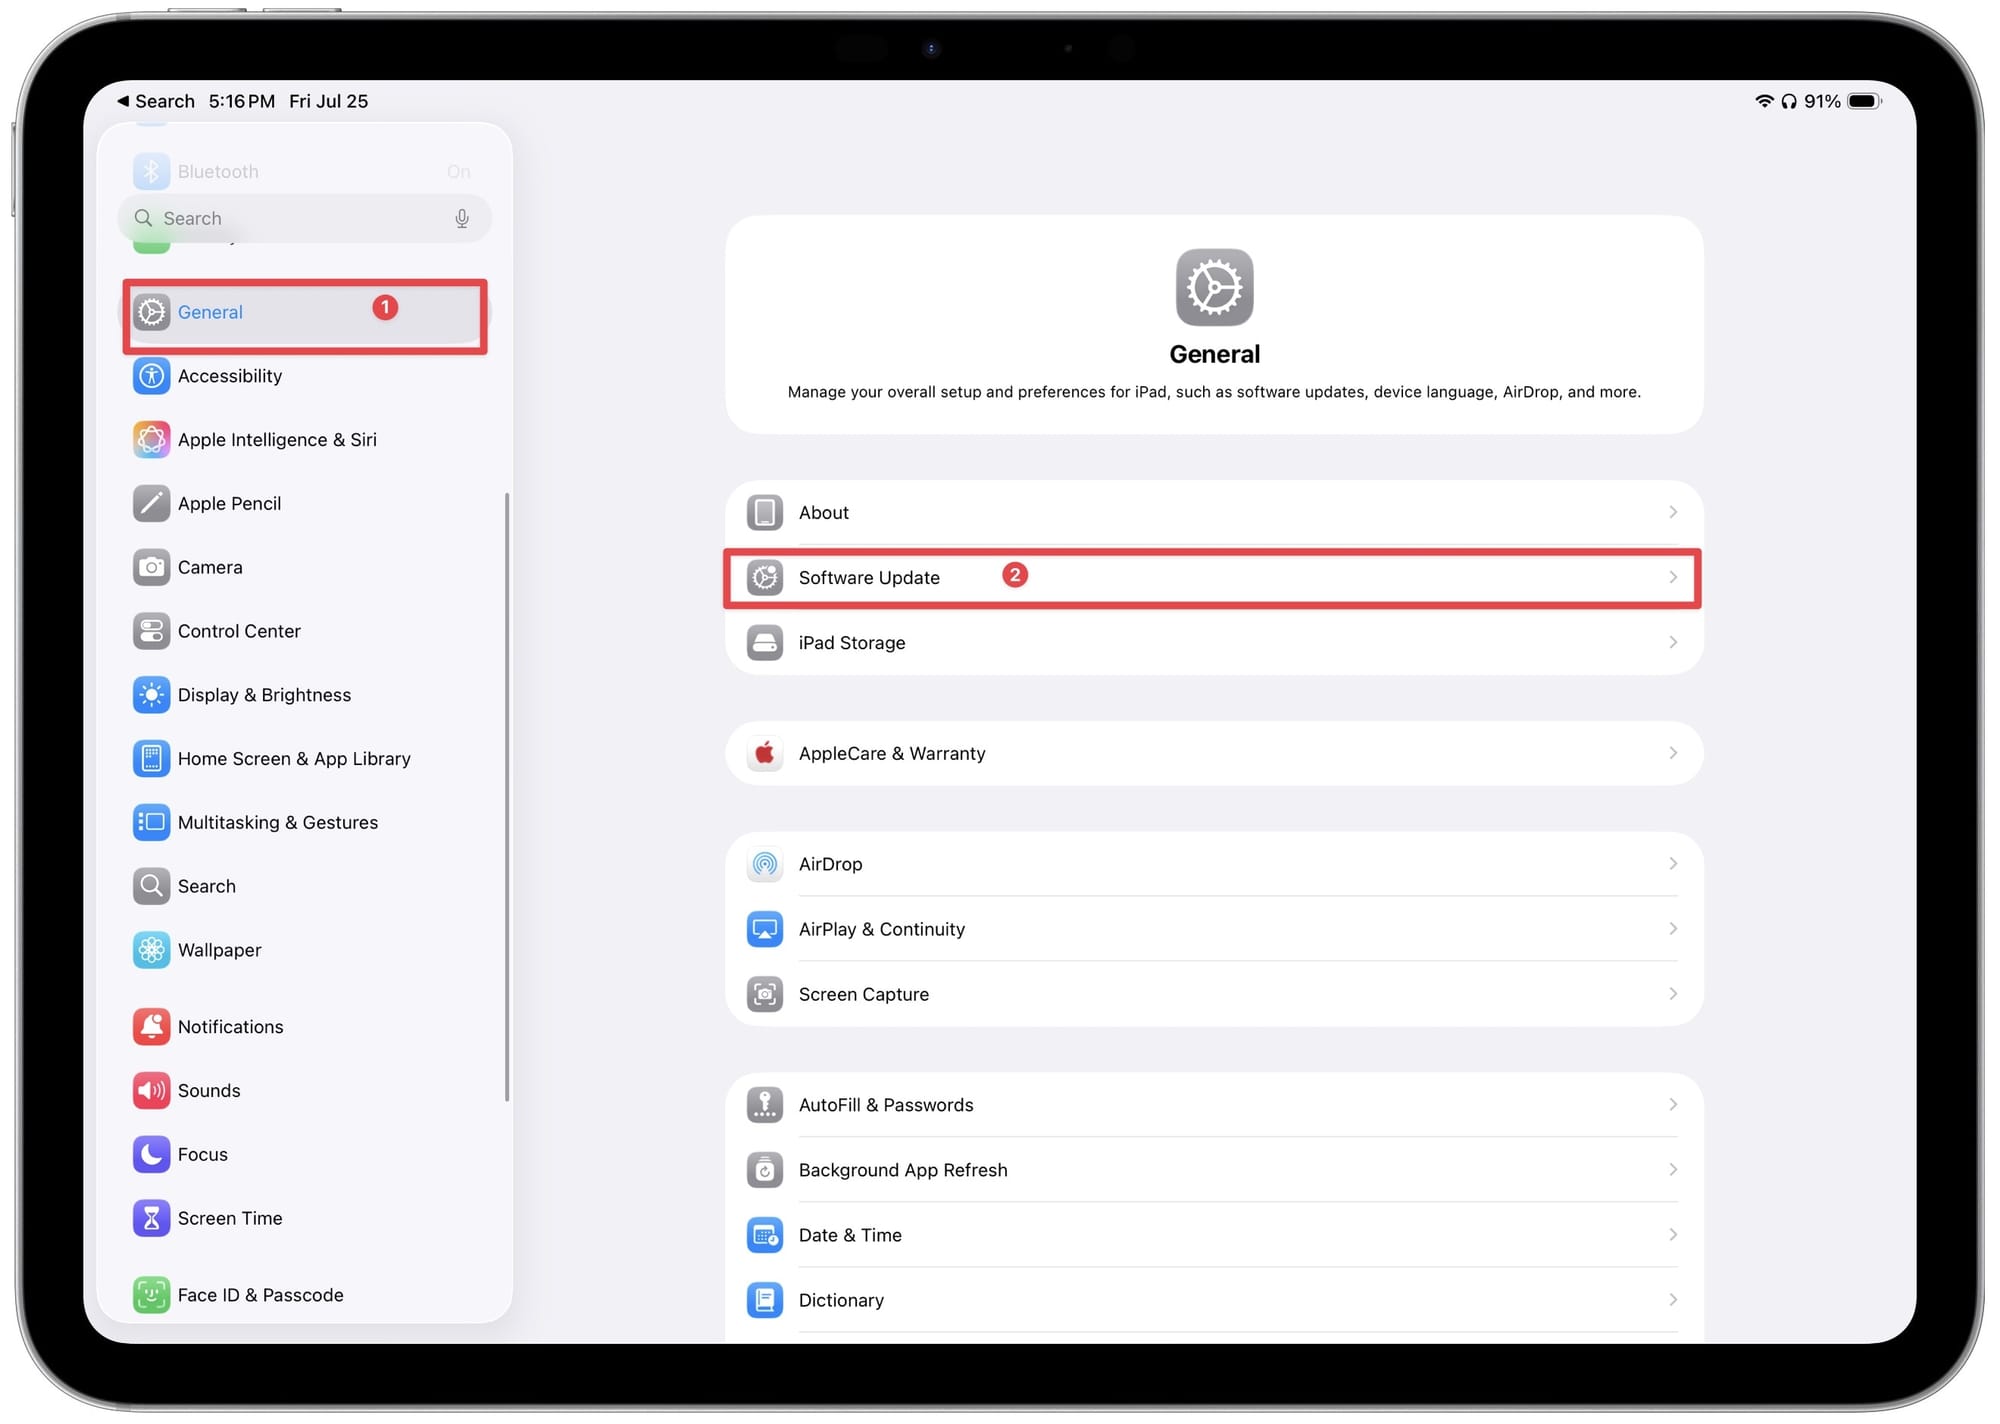Tap the Wi-Fi status icon
The image size is (2000, 1424).
[x=1764, y=102]
